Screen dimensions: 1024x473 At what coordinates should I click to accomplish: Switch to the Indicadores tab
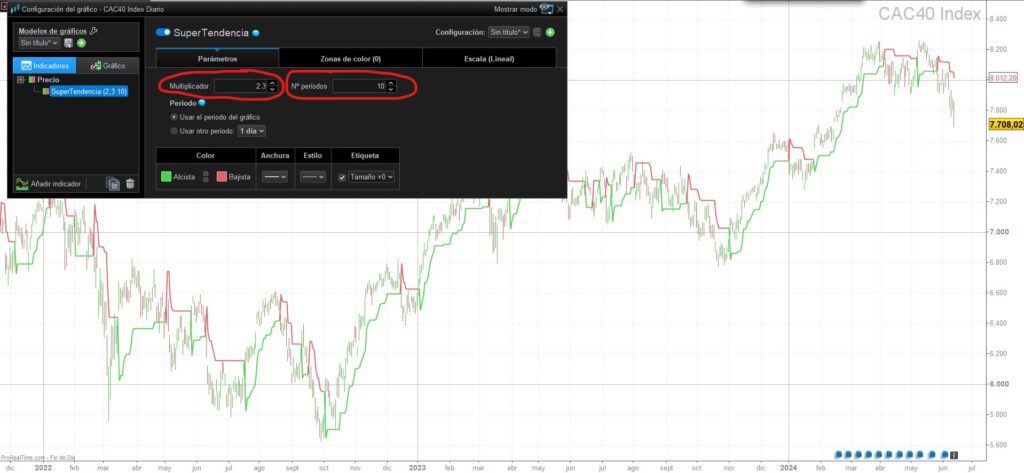click(44, 65)
